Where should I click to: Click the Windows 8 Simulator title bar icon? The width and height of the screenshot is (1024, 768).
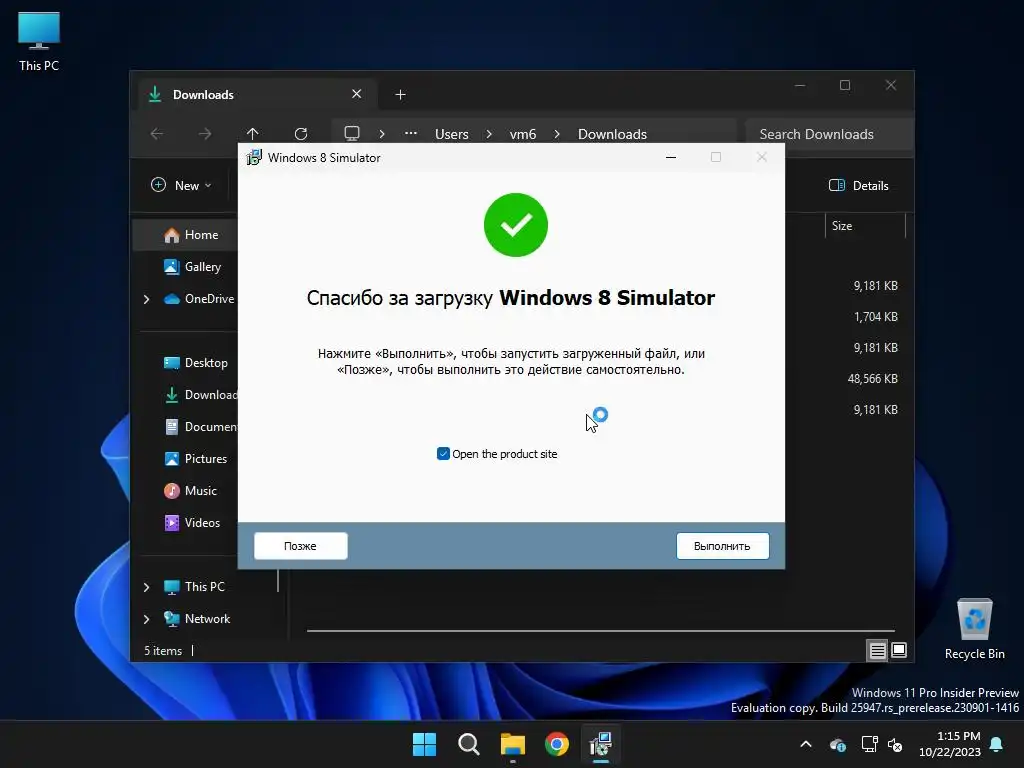[x=253, y=157]
